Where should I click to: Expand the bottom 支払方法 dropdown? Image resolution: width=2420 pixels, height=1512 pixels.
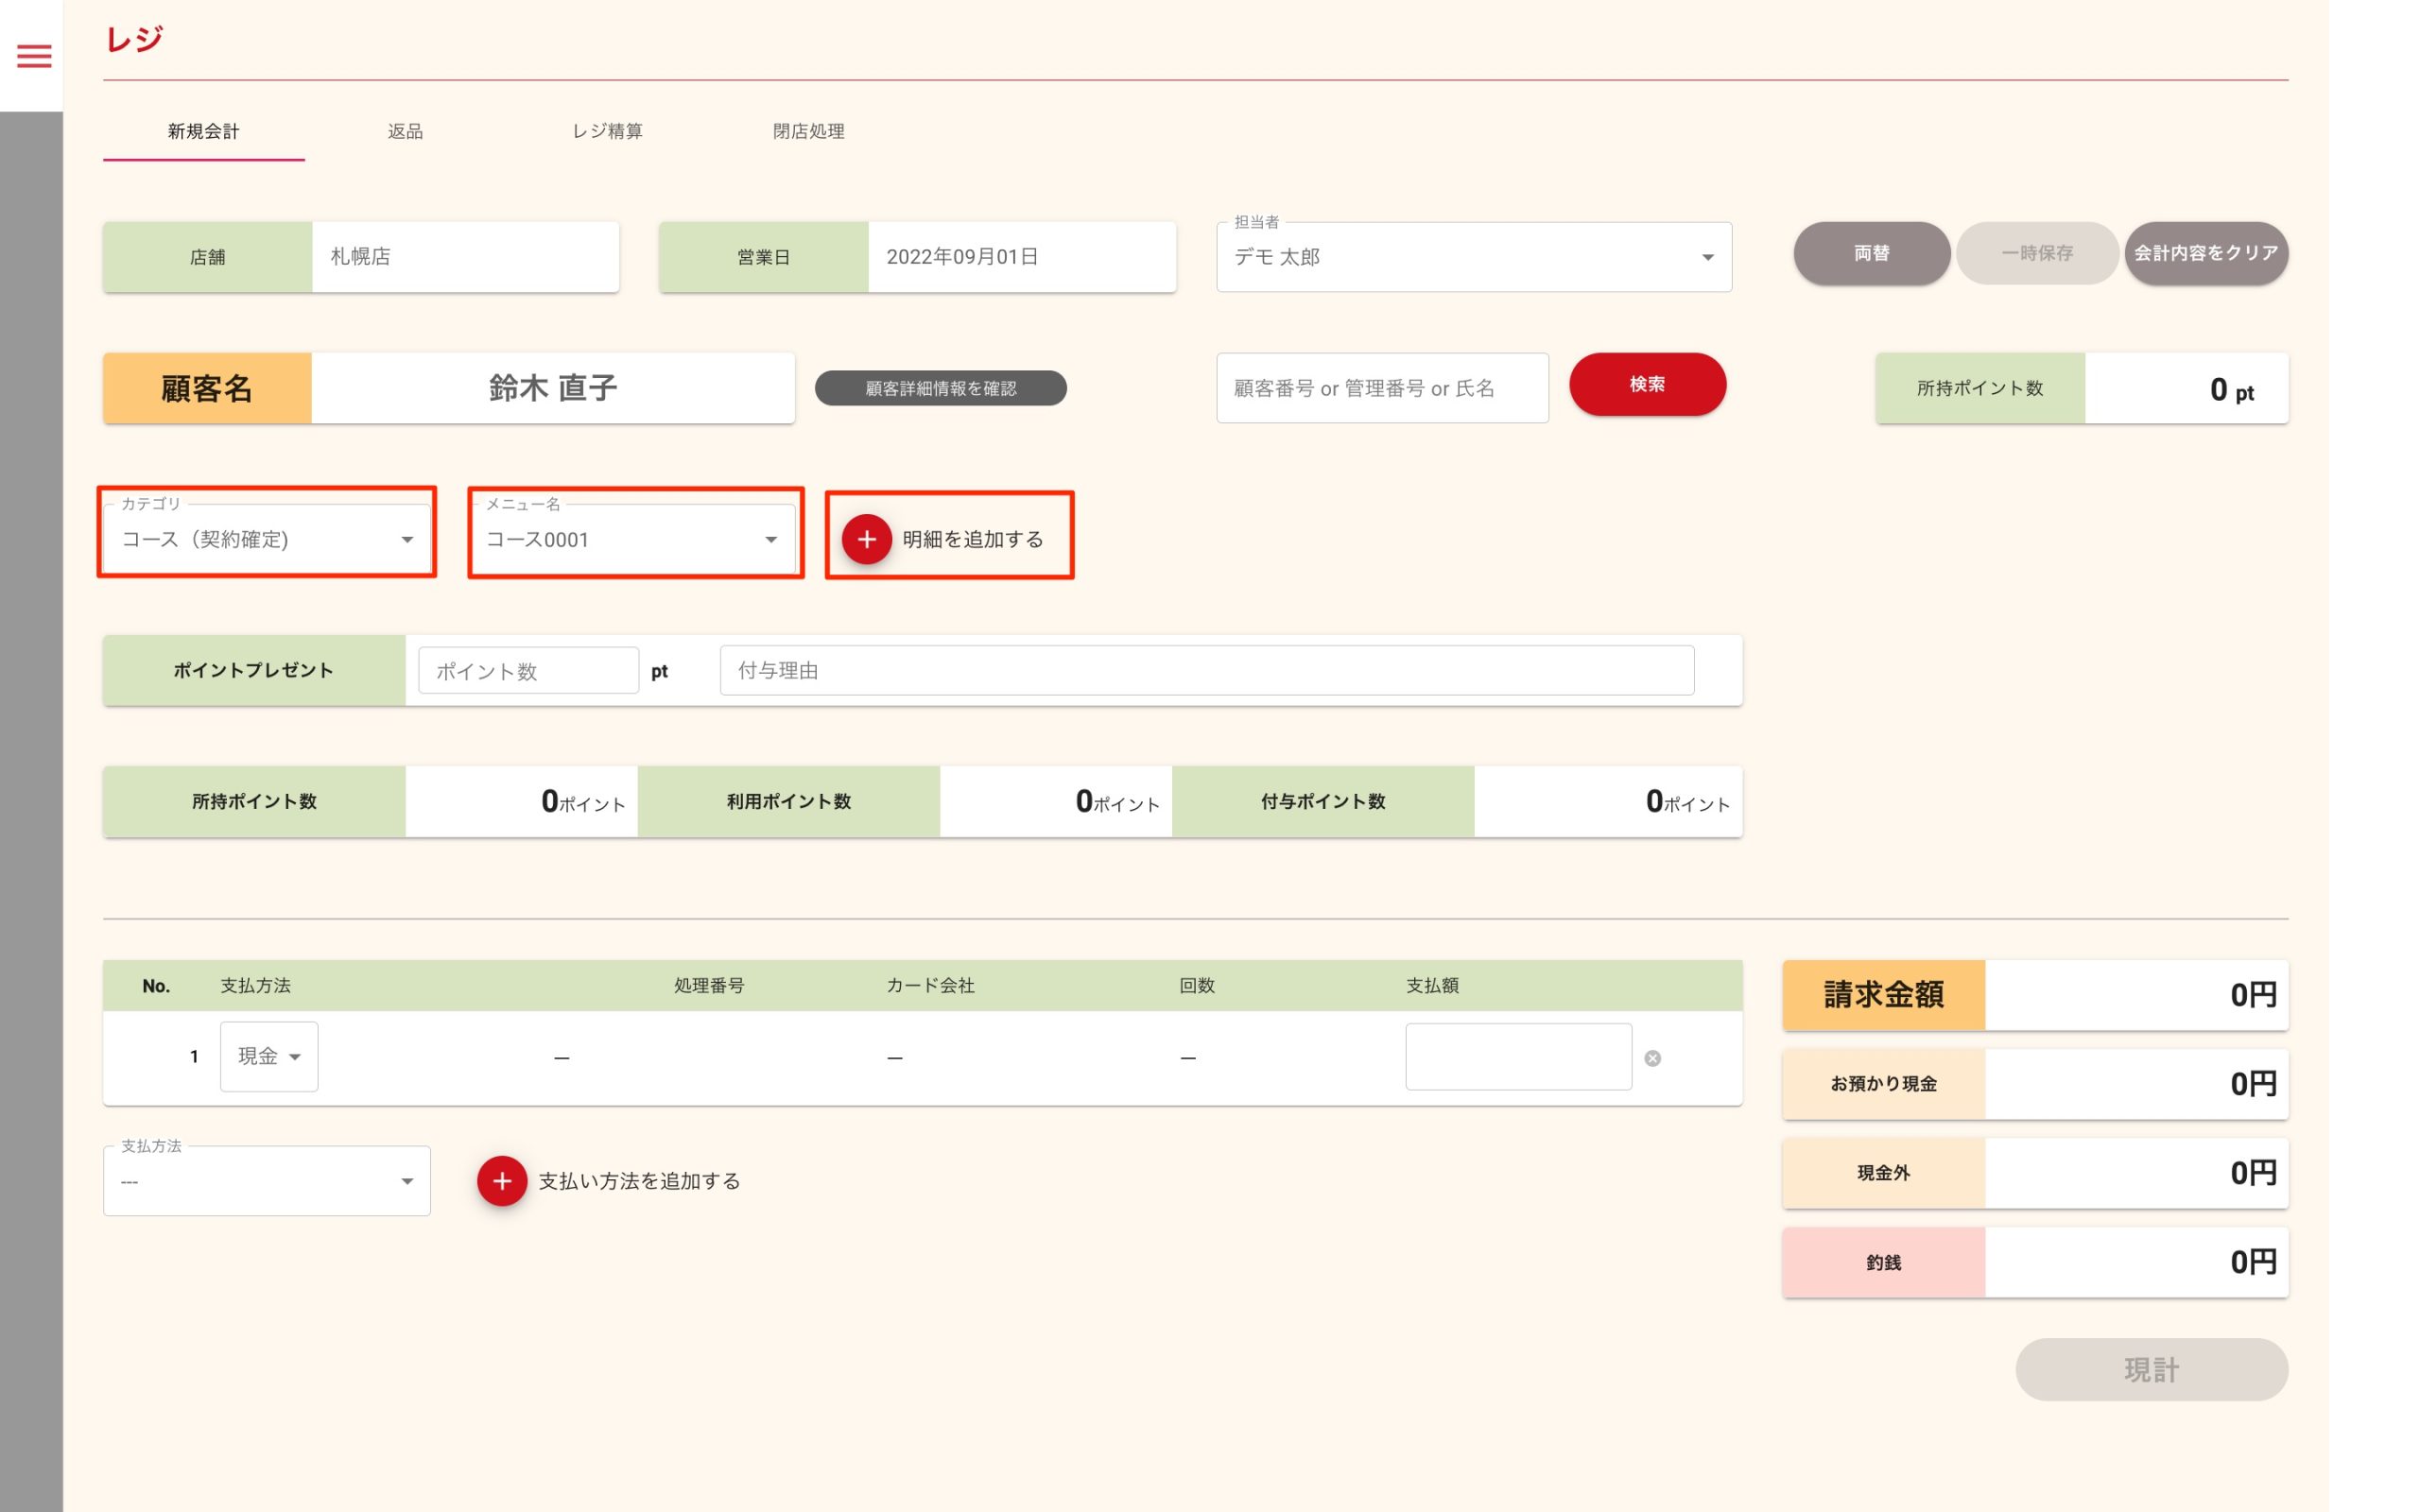pyautogui.click(x=267, y=1181)
